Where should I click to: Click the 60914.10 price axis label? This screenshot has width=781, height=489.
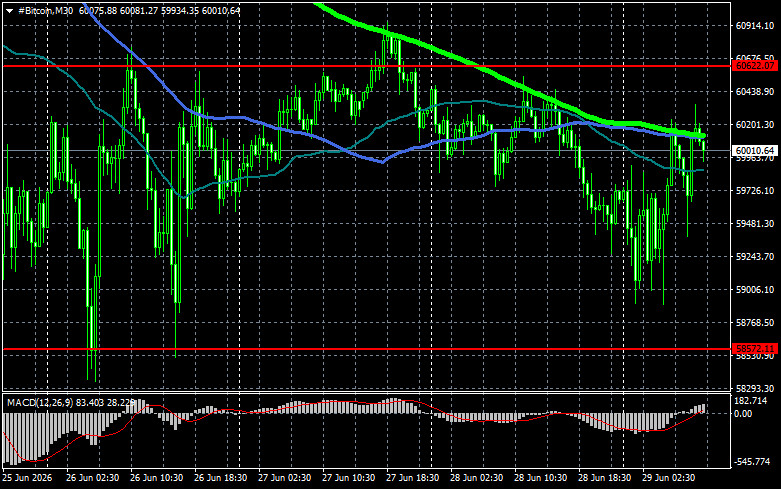click(755, 26)
